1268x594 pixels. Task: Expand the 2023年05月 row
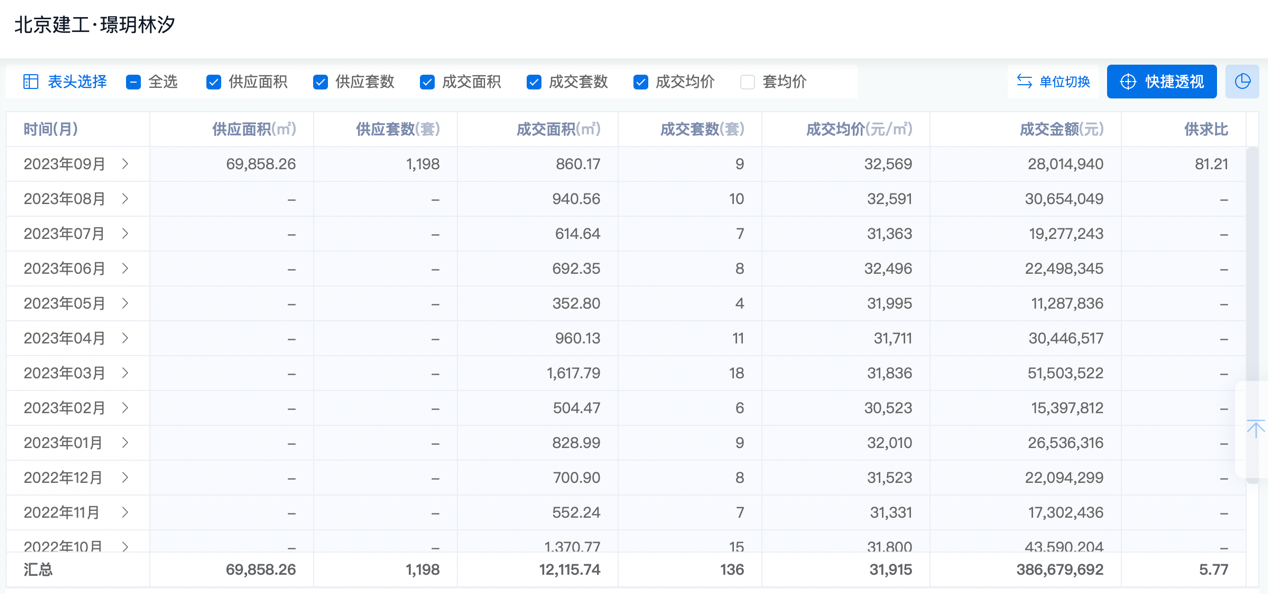pyautogui.click(x=125, y=303)
